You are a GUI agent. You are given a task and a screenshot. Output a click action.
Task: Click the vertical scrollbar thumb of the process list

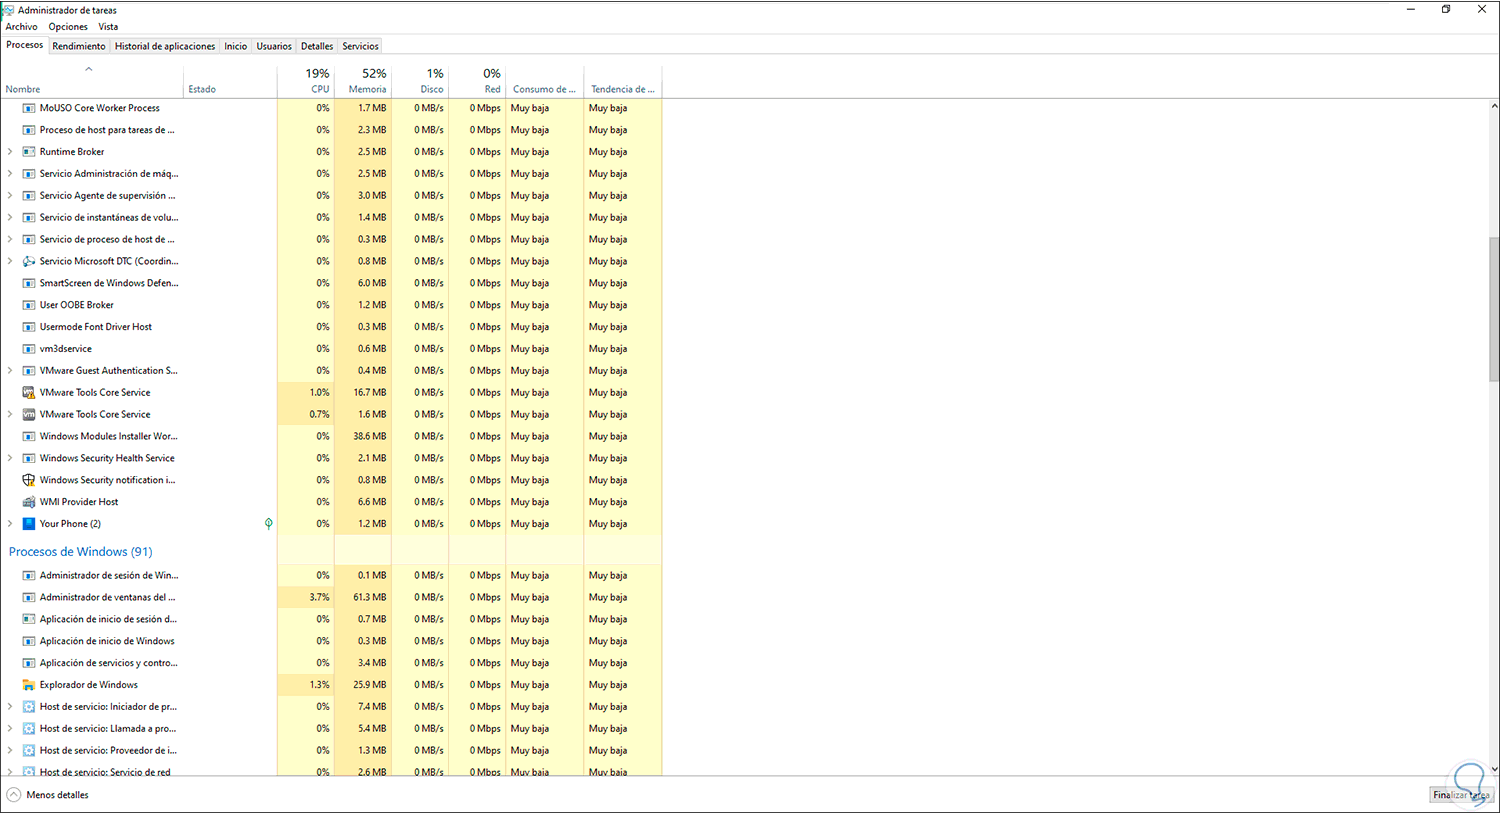1494,309
